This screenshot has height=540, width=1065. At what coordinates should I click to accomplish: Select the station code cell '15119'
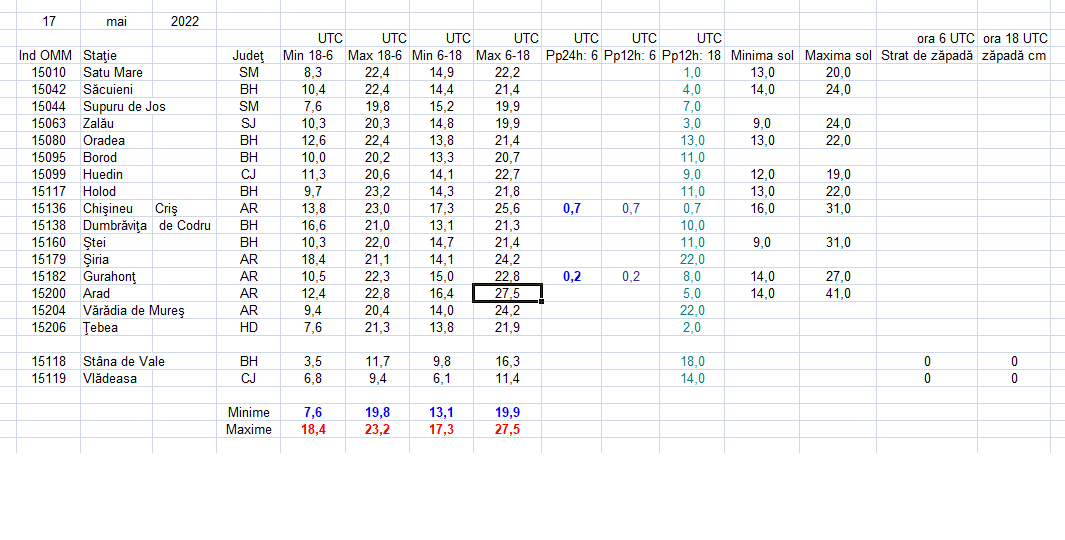[x=48, y=378]
